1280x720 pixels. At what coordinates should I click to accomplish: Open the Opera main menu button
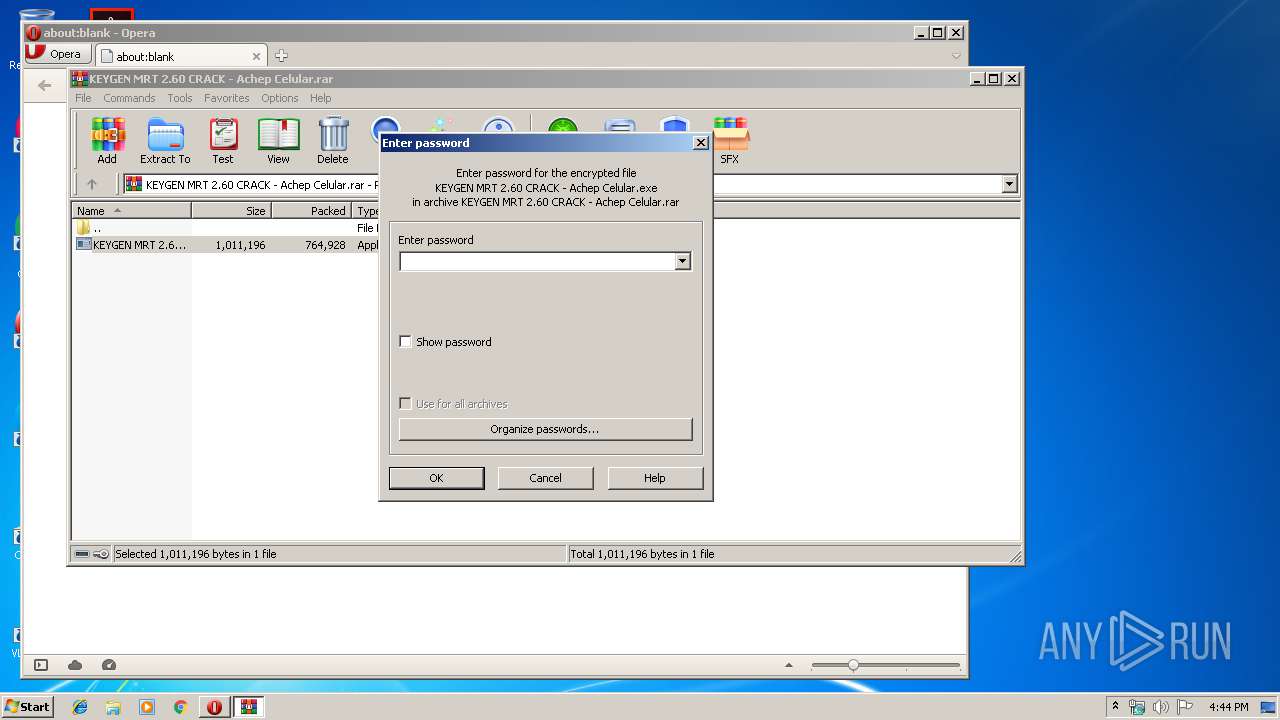coord(58,54)
